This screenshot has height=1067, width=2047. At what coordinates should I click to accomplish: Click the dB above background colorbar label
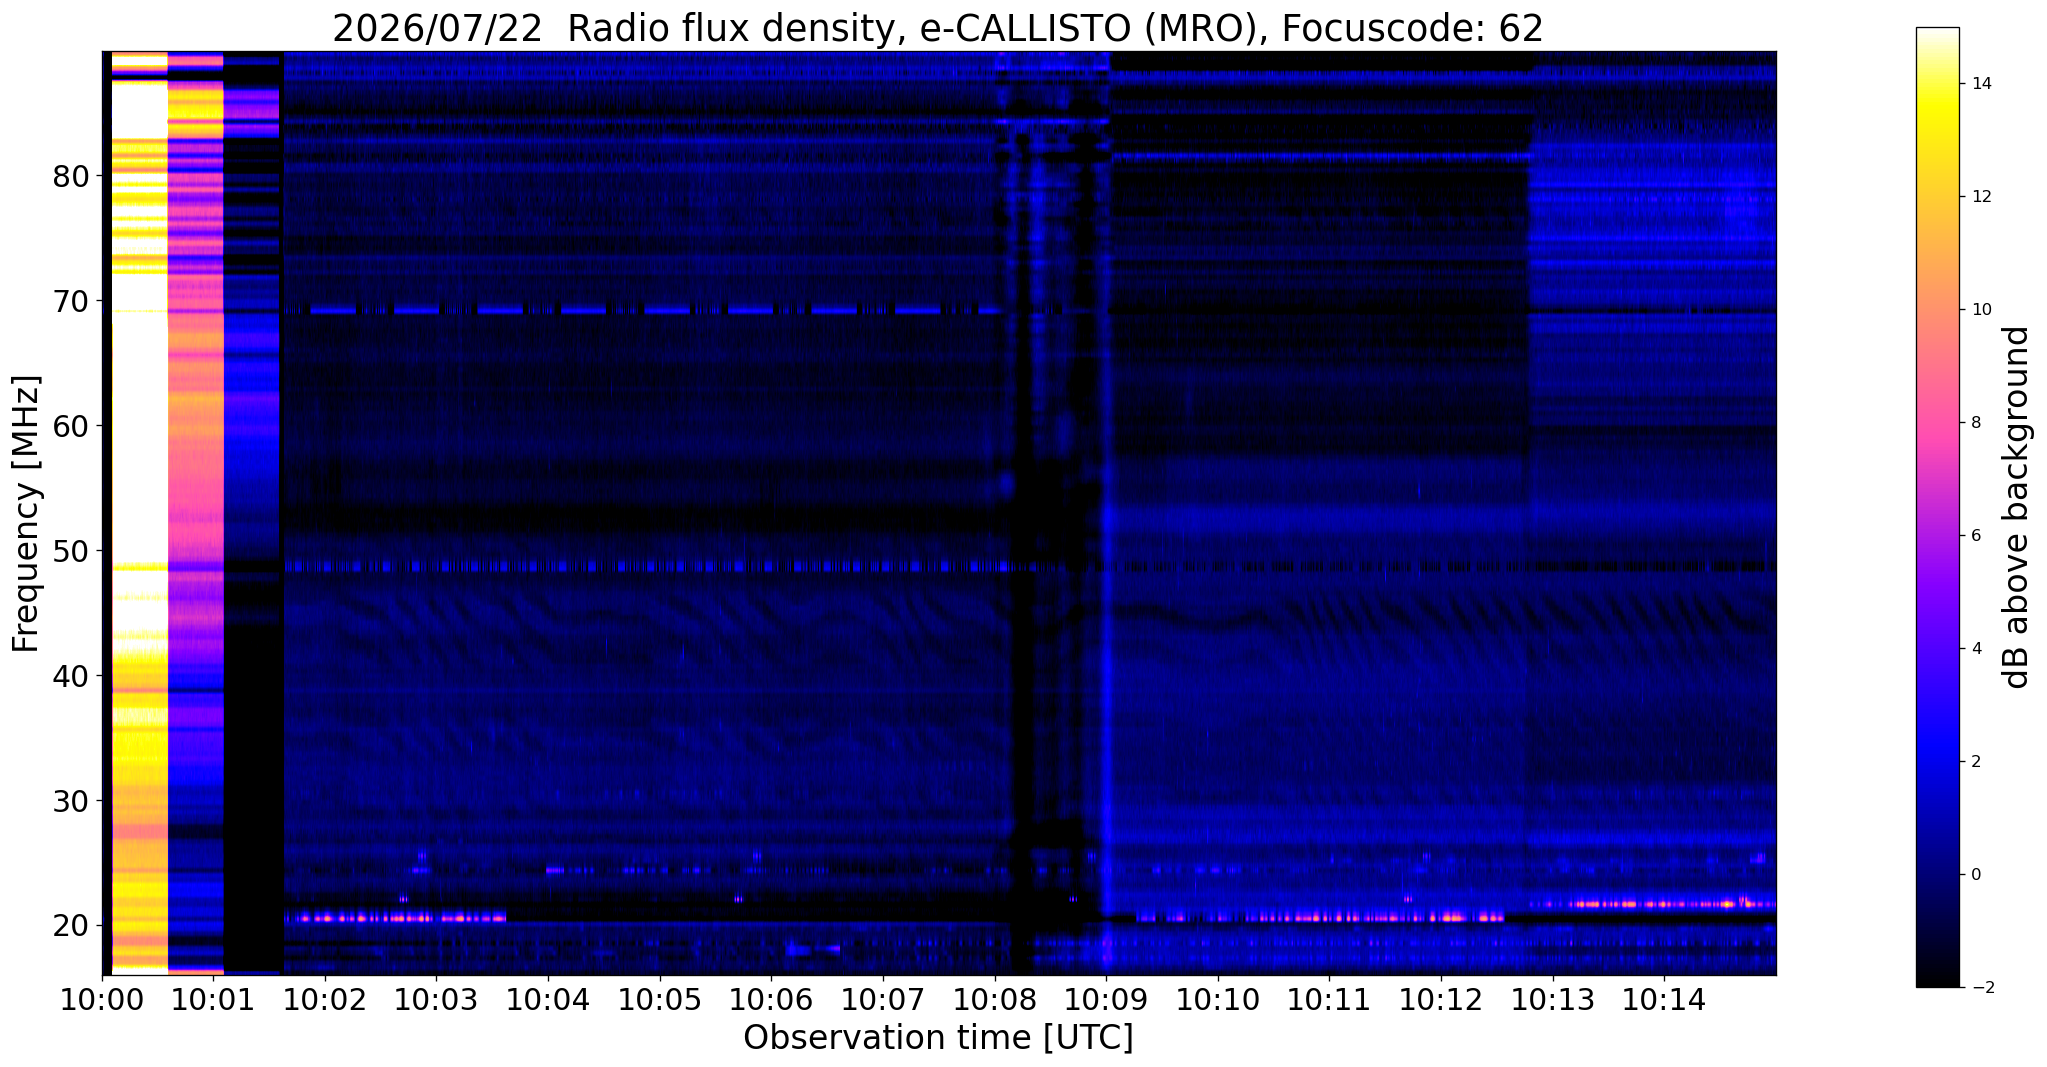point(2017,507)
